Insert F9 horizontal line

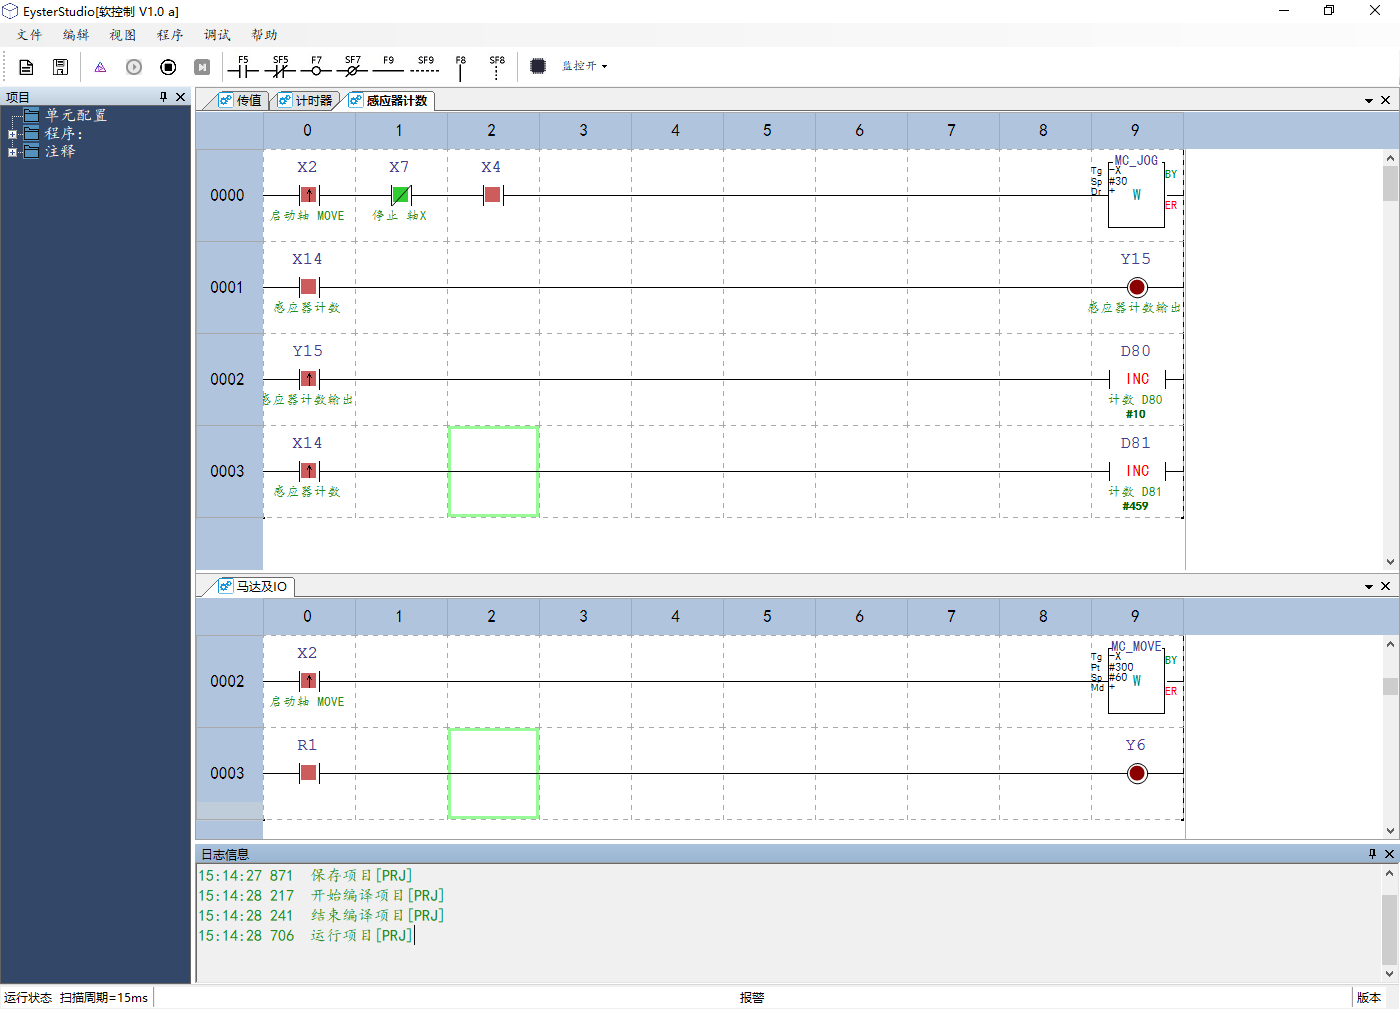coord(388,67)
